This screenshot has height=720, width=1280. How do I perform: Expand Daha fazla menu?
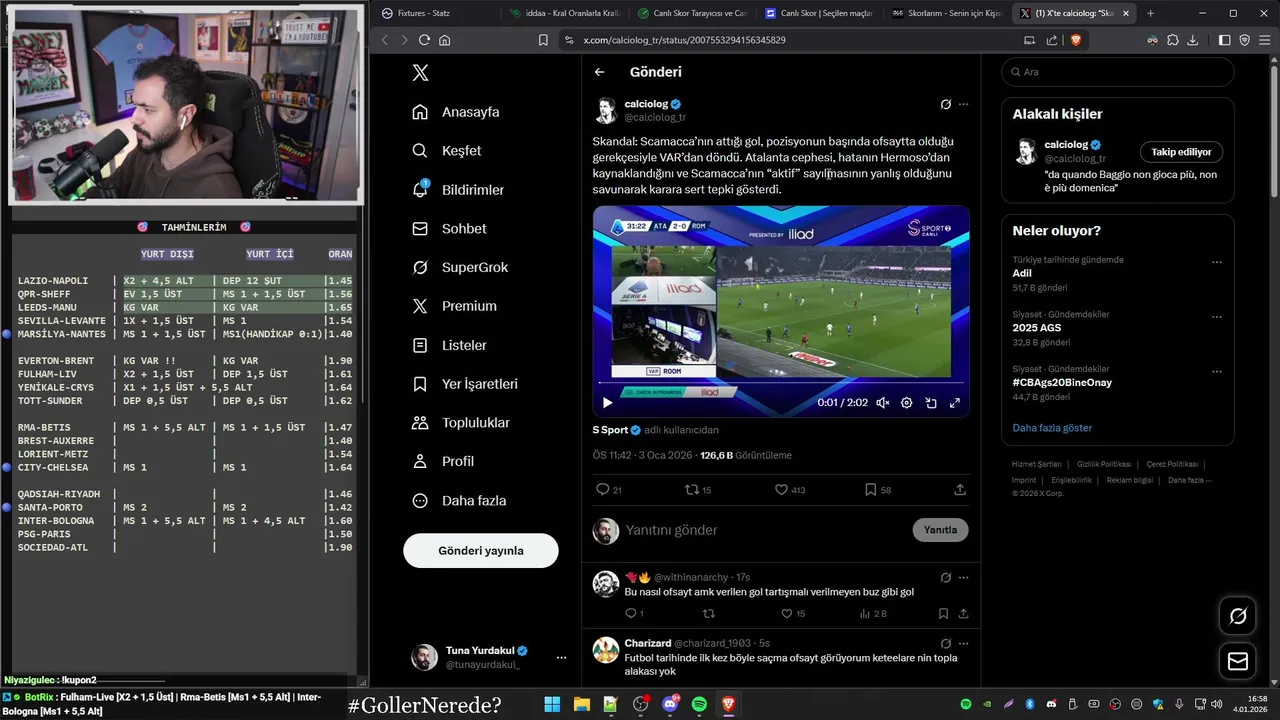click(459, 500)
